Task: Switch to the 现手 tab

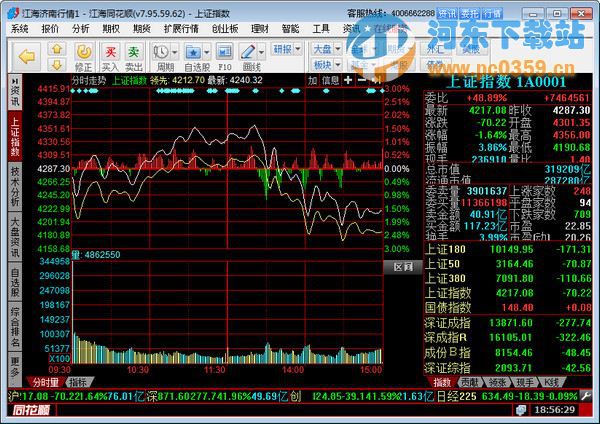Action: point(525,382)
